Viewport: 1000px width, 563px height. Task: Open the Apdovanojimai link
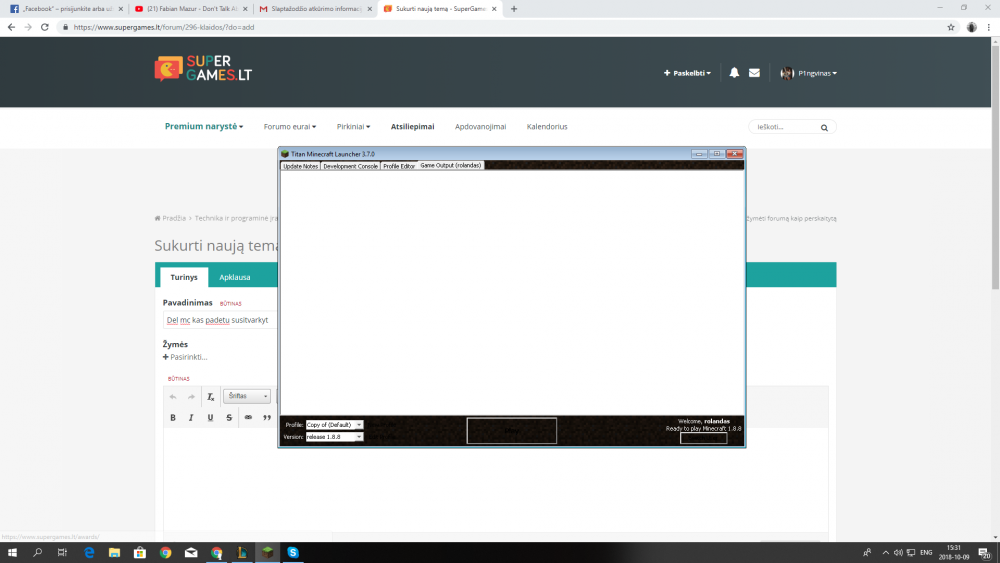point(480,126)
